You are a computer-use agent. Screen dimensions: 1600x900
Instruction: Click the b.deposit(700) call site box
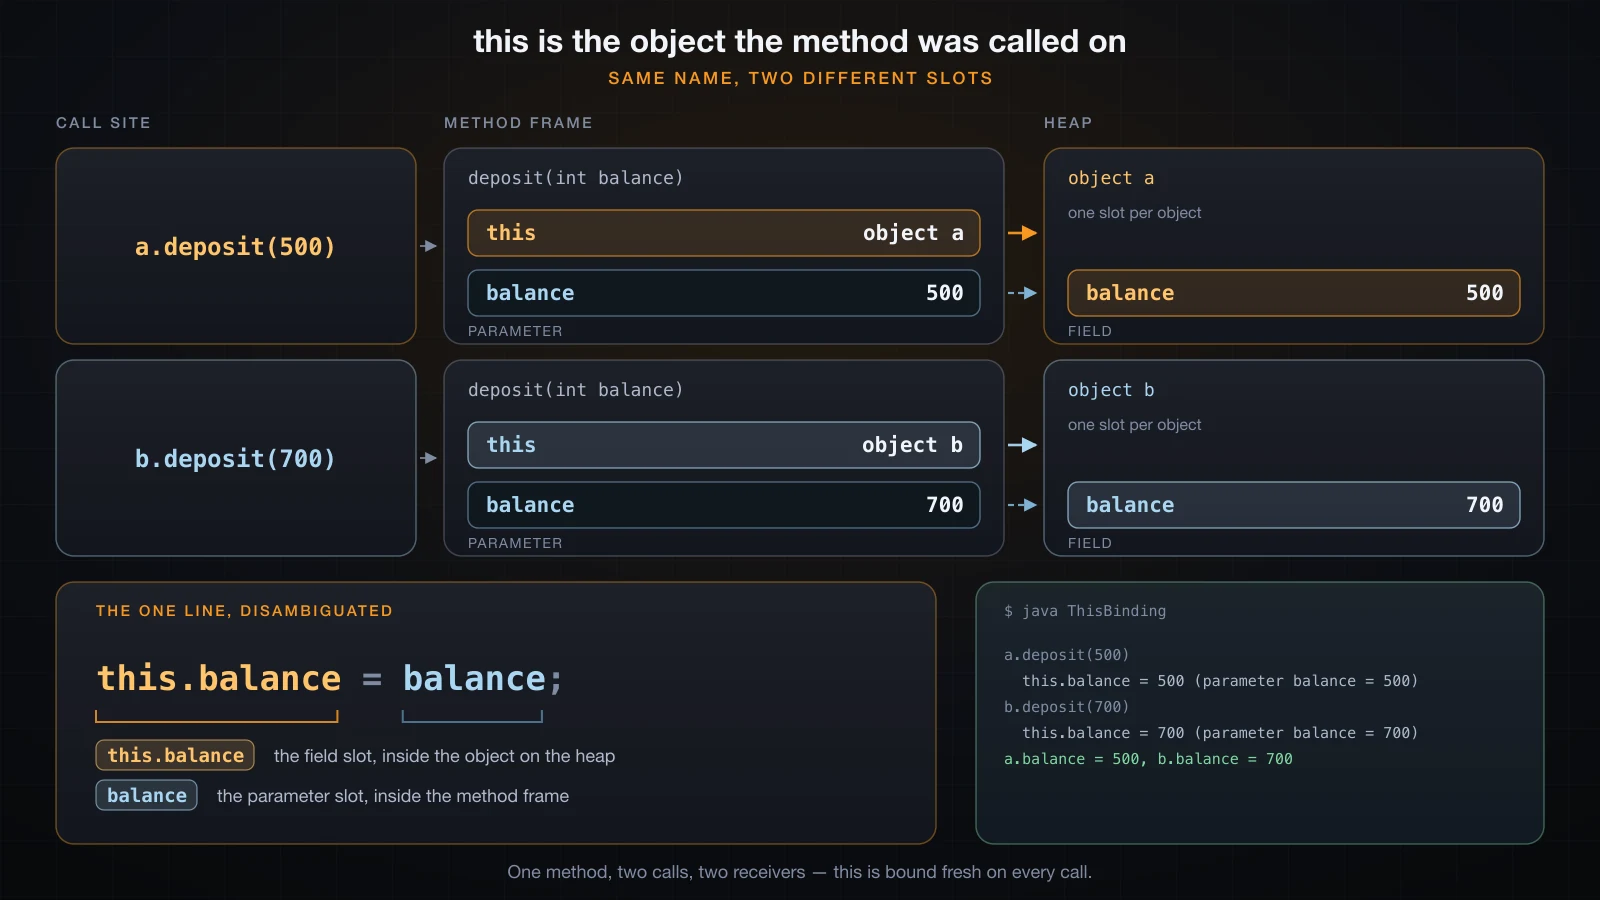click(x=236, y=458)
